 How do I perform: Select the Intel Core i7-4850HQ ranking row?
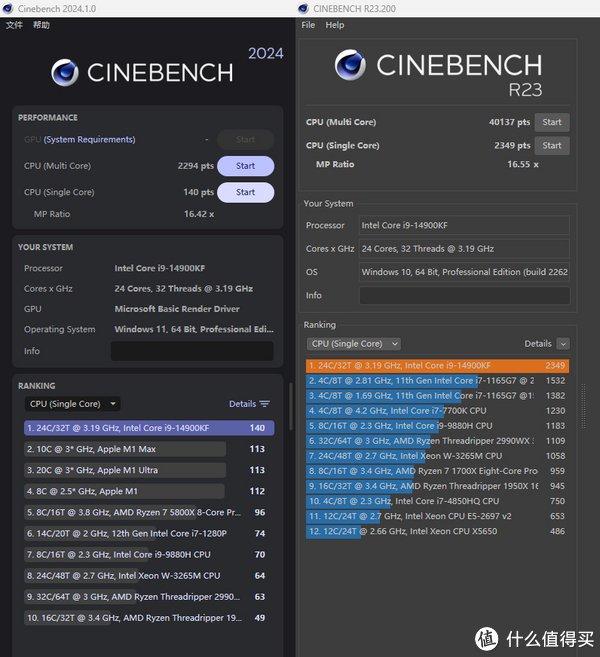pos(437,502)
